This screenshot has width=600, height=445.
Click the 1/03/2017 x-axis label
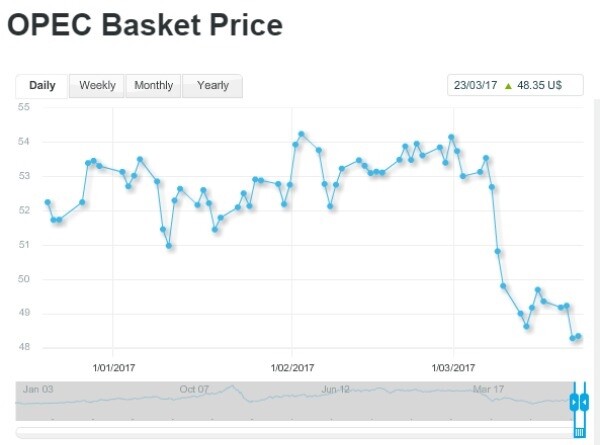pyautogui.click(x=453, y=366)
